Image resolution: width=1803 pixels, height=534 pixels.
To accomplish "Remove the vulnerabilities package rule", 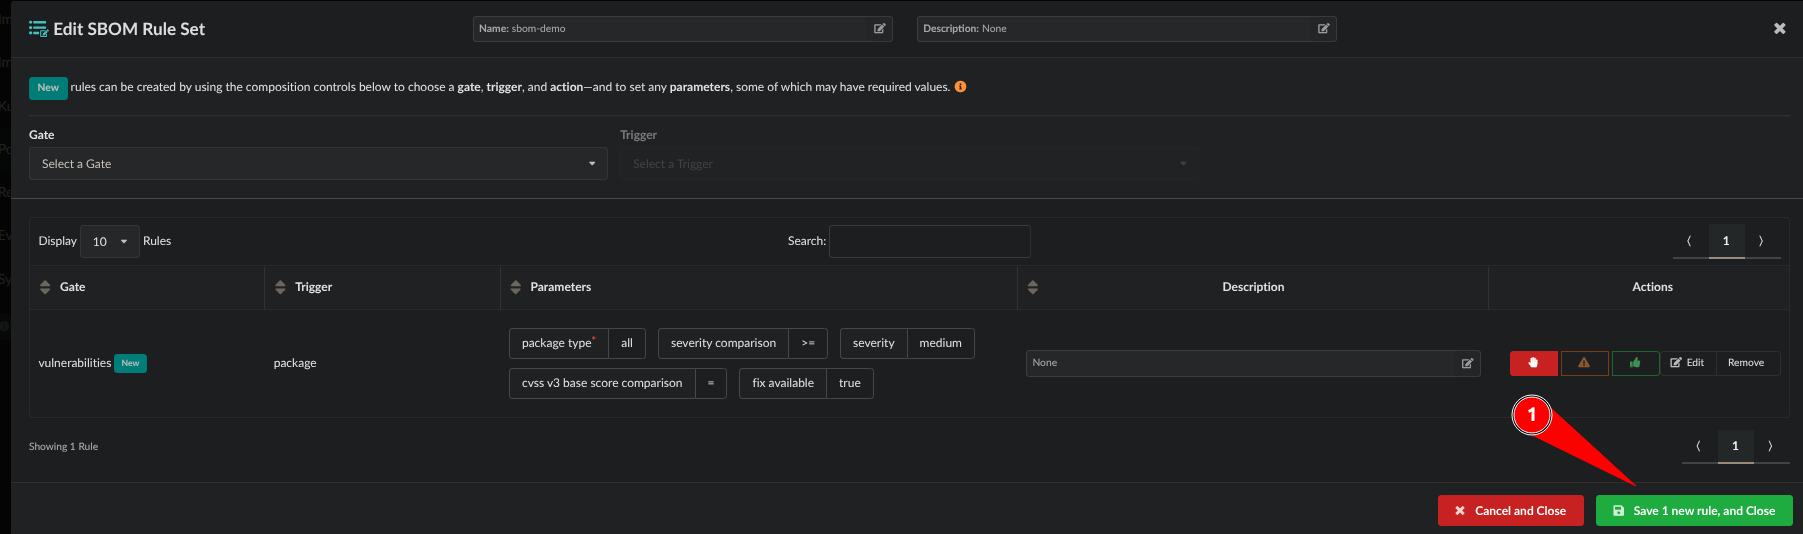I will 1746,363.
